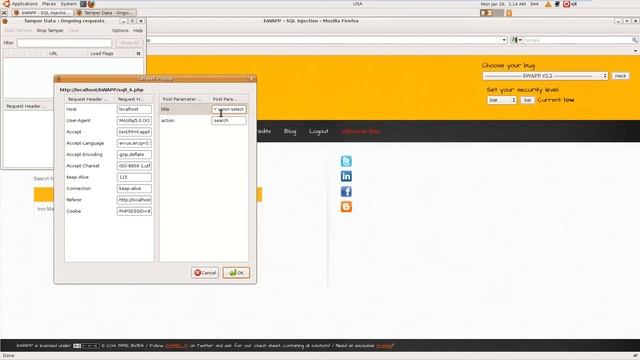
Task: Click the Cookie header value field
Action: coord(134,211)
